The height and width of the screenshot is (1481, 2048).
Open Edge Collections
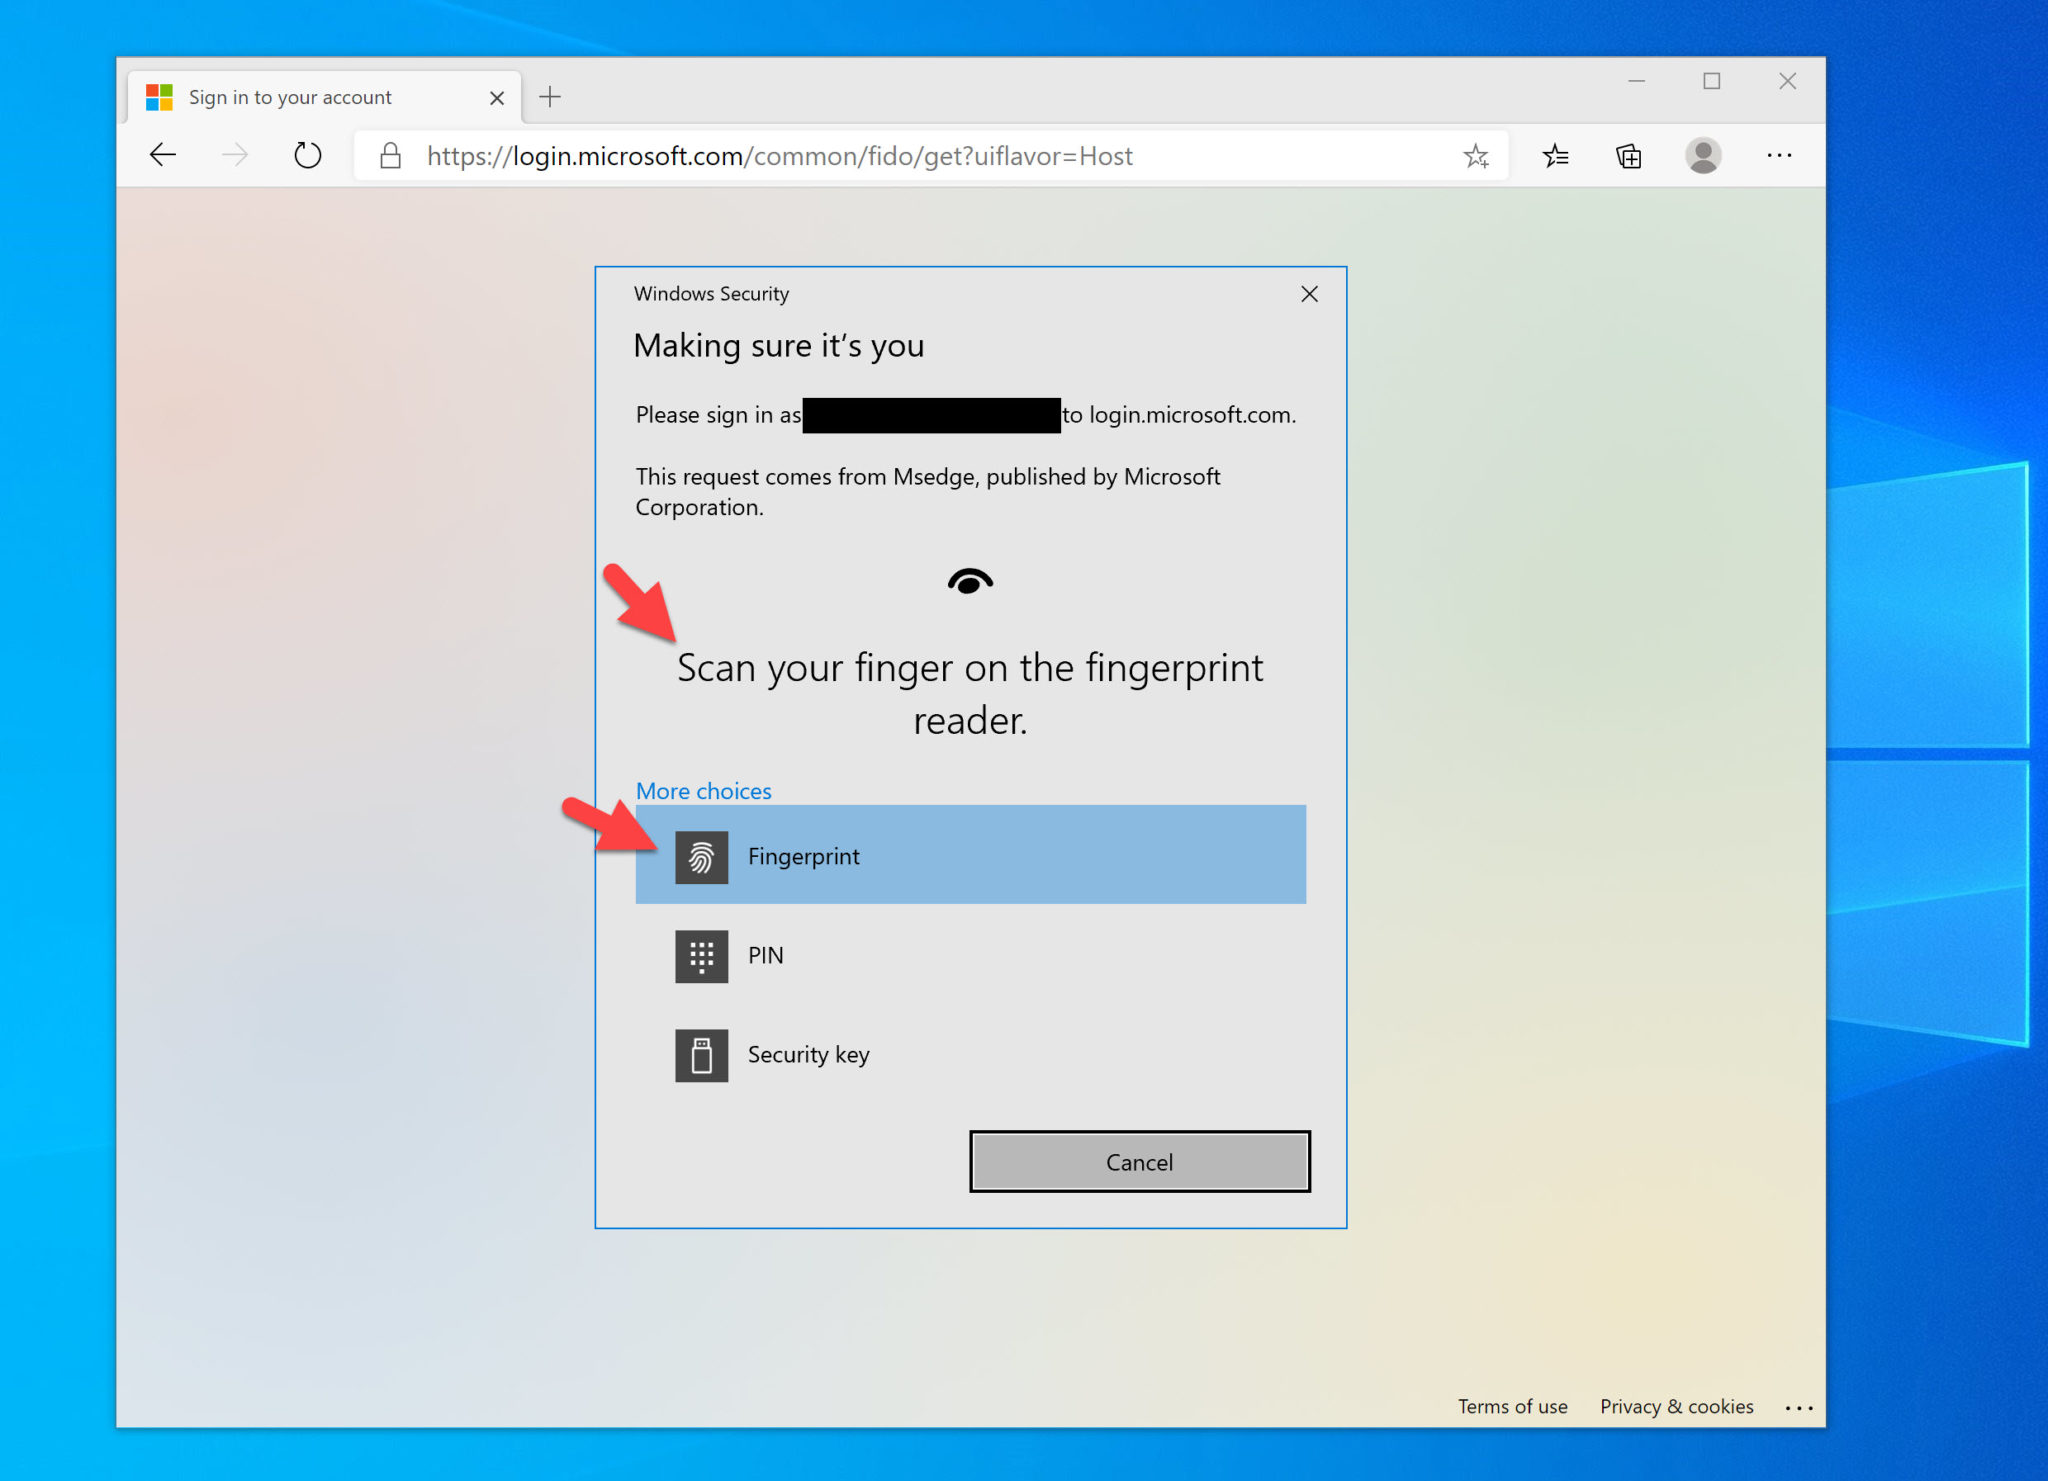click(1627, 155)
